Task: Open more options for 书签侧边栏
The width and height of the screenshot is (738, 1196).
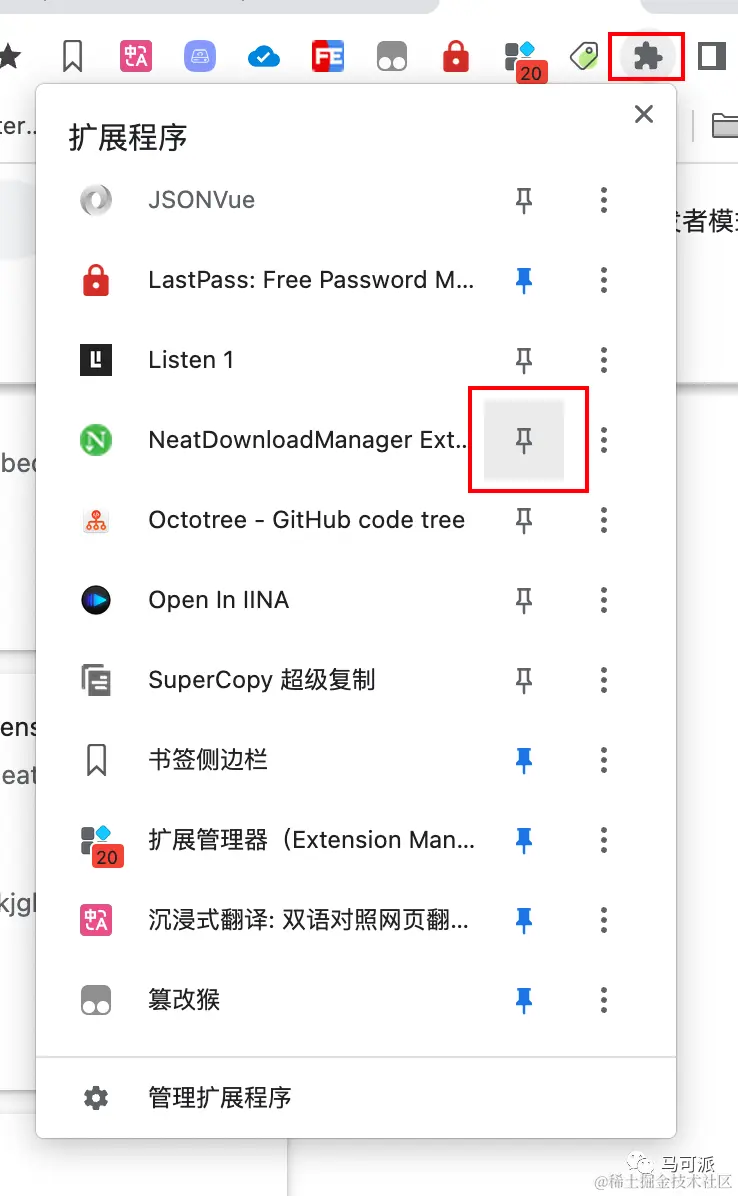Action: 604,760
